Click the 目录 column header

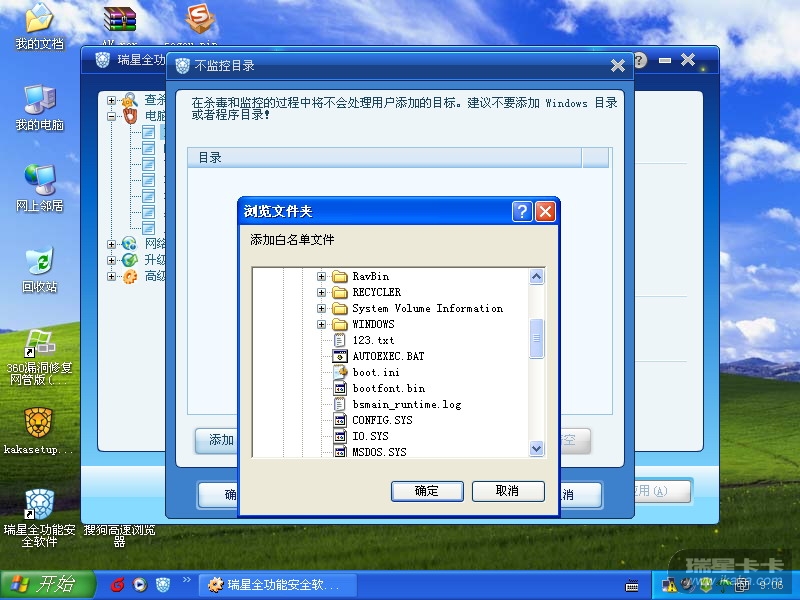tap(385, 158)
